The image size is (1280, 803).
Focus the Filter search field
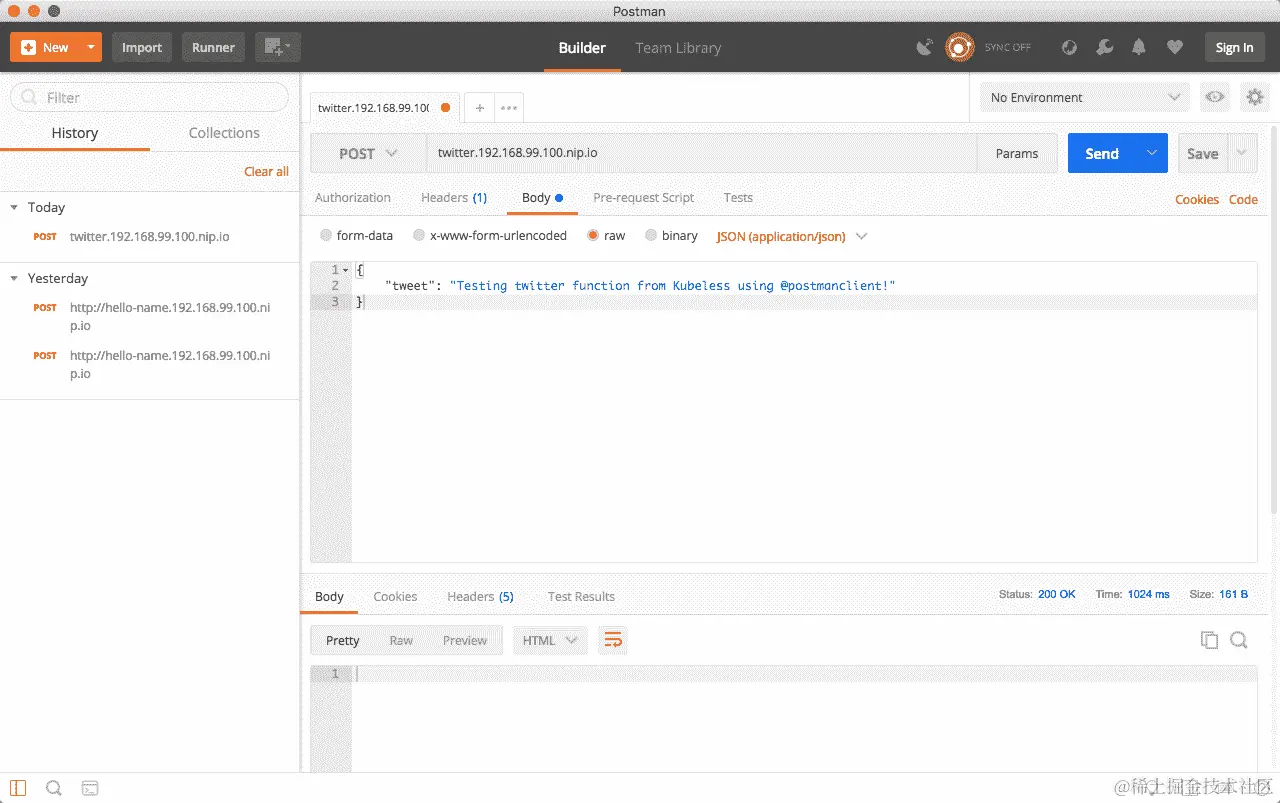click(149, 97)
